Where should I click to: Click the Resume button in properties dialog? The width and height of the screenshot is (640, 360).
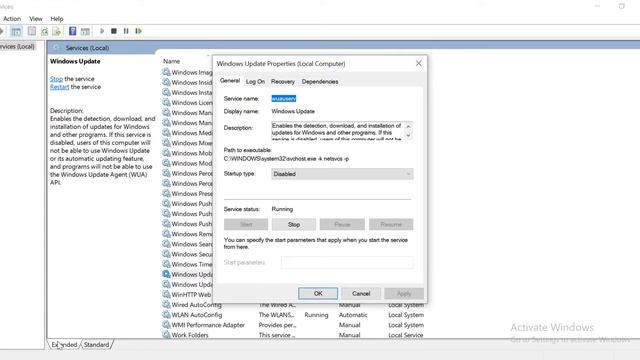tap(391, 224)
